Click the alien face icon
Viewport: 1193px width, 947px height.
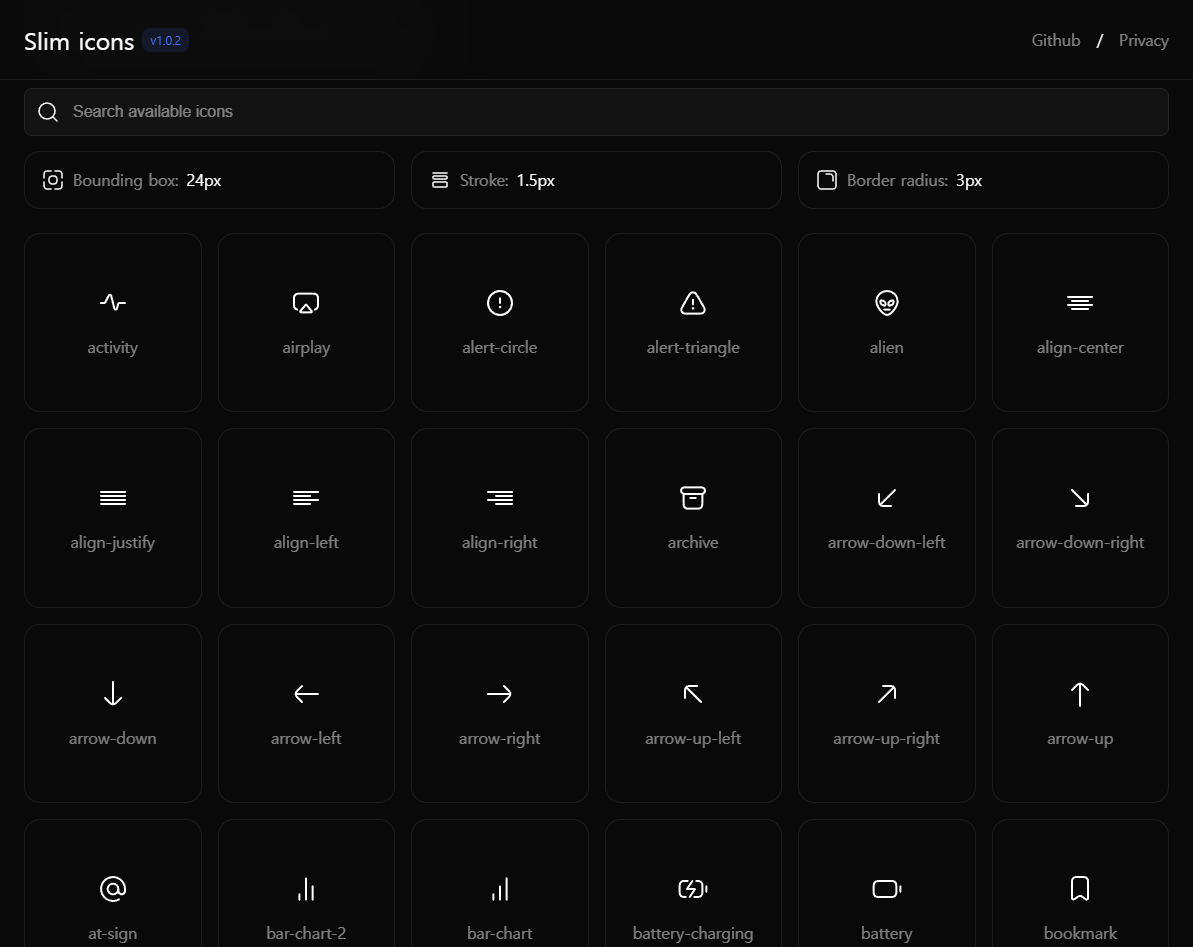[x=887, y=302]
